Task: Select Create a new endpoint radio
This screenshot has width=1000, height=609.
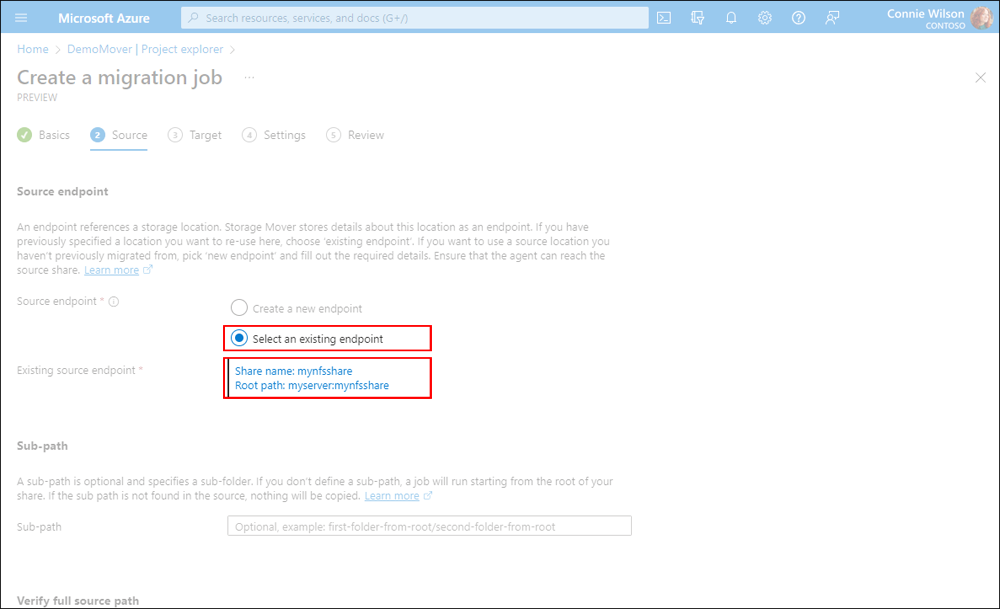Action: 239,308
